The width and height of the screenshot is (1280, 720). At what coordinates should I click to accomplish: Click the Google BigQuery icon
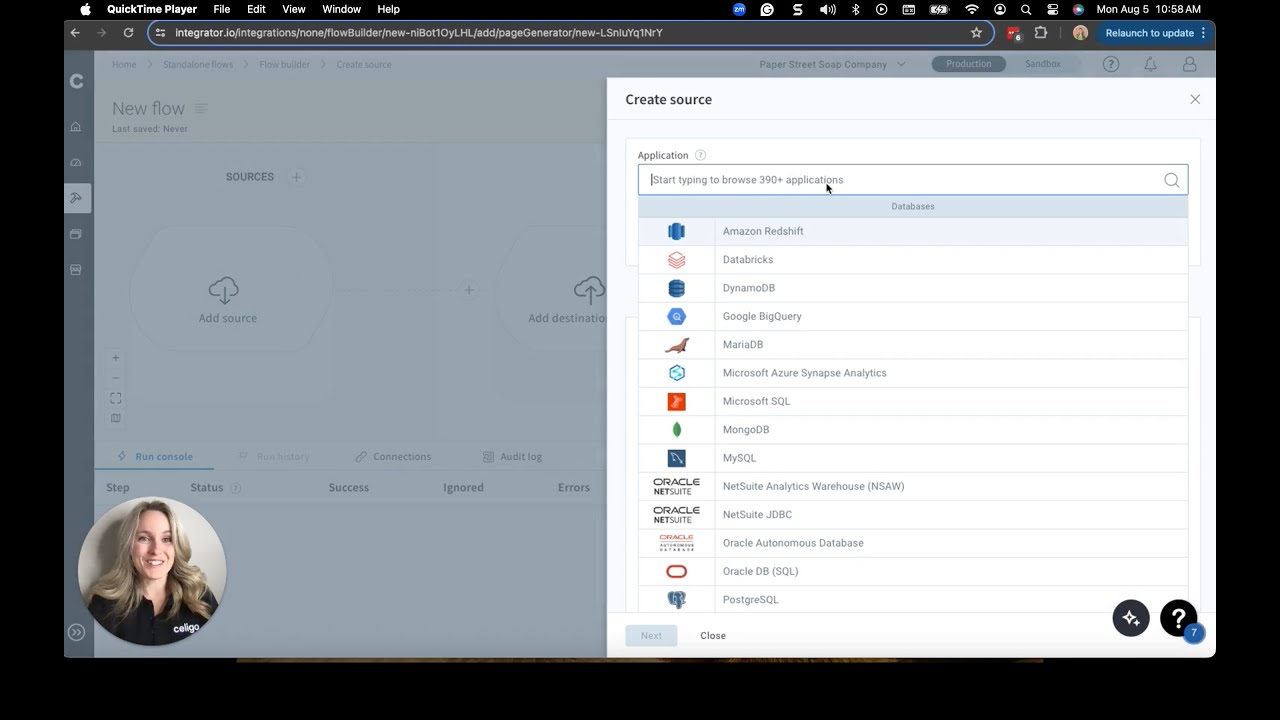tap(676, 316)
